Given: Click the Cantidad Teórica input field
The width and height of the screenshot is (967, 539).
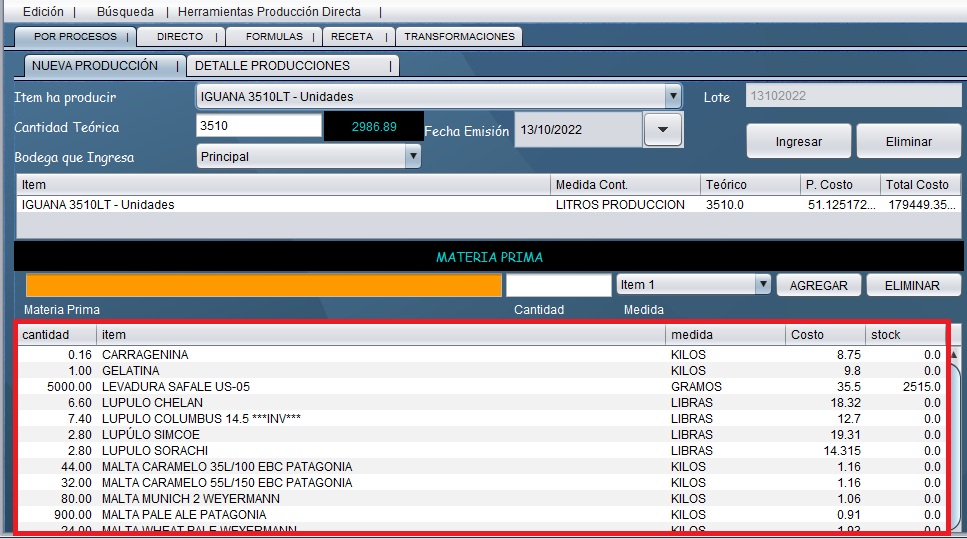Looking at the screenshot, I should [x=258, y=127].
